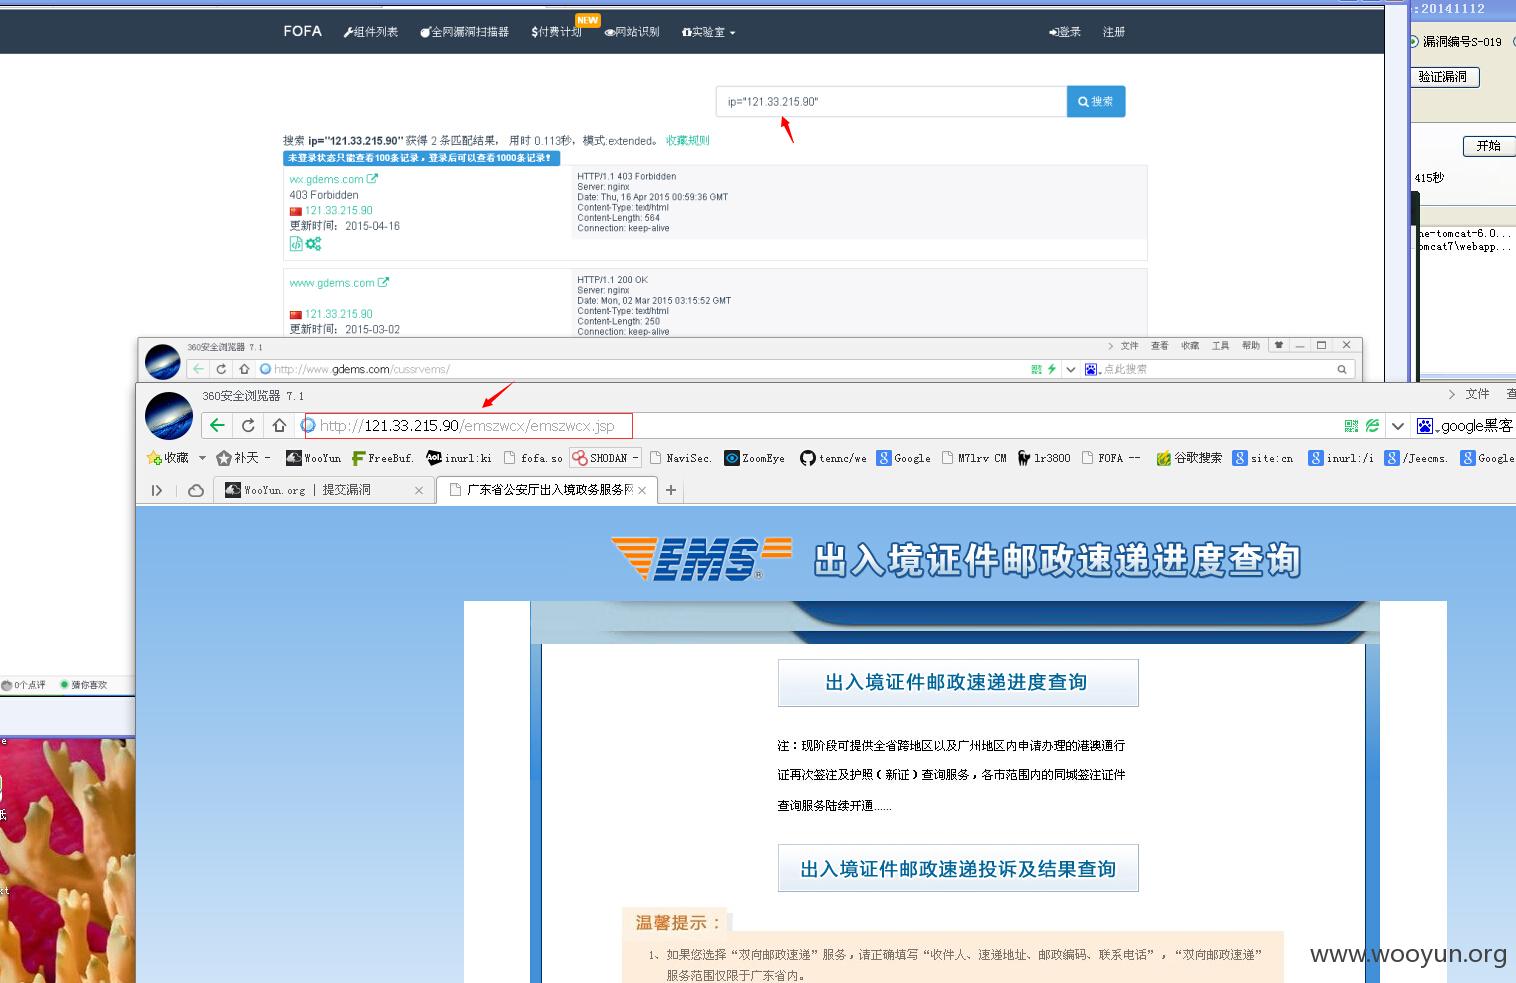Open the SHODAN bookmark

605,458
